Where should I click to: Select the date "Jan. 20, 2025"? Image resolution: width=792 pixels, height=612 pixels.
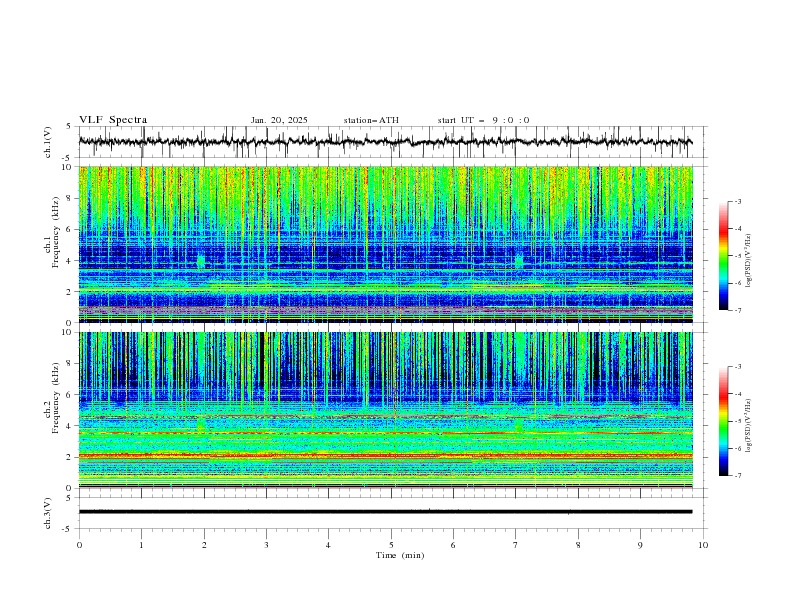click(279, 120)
